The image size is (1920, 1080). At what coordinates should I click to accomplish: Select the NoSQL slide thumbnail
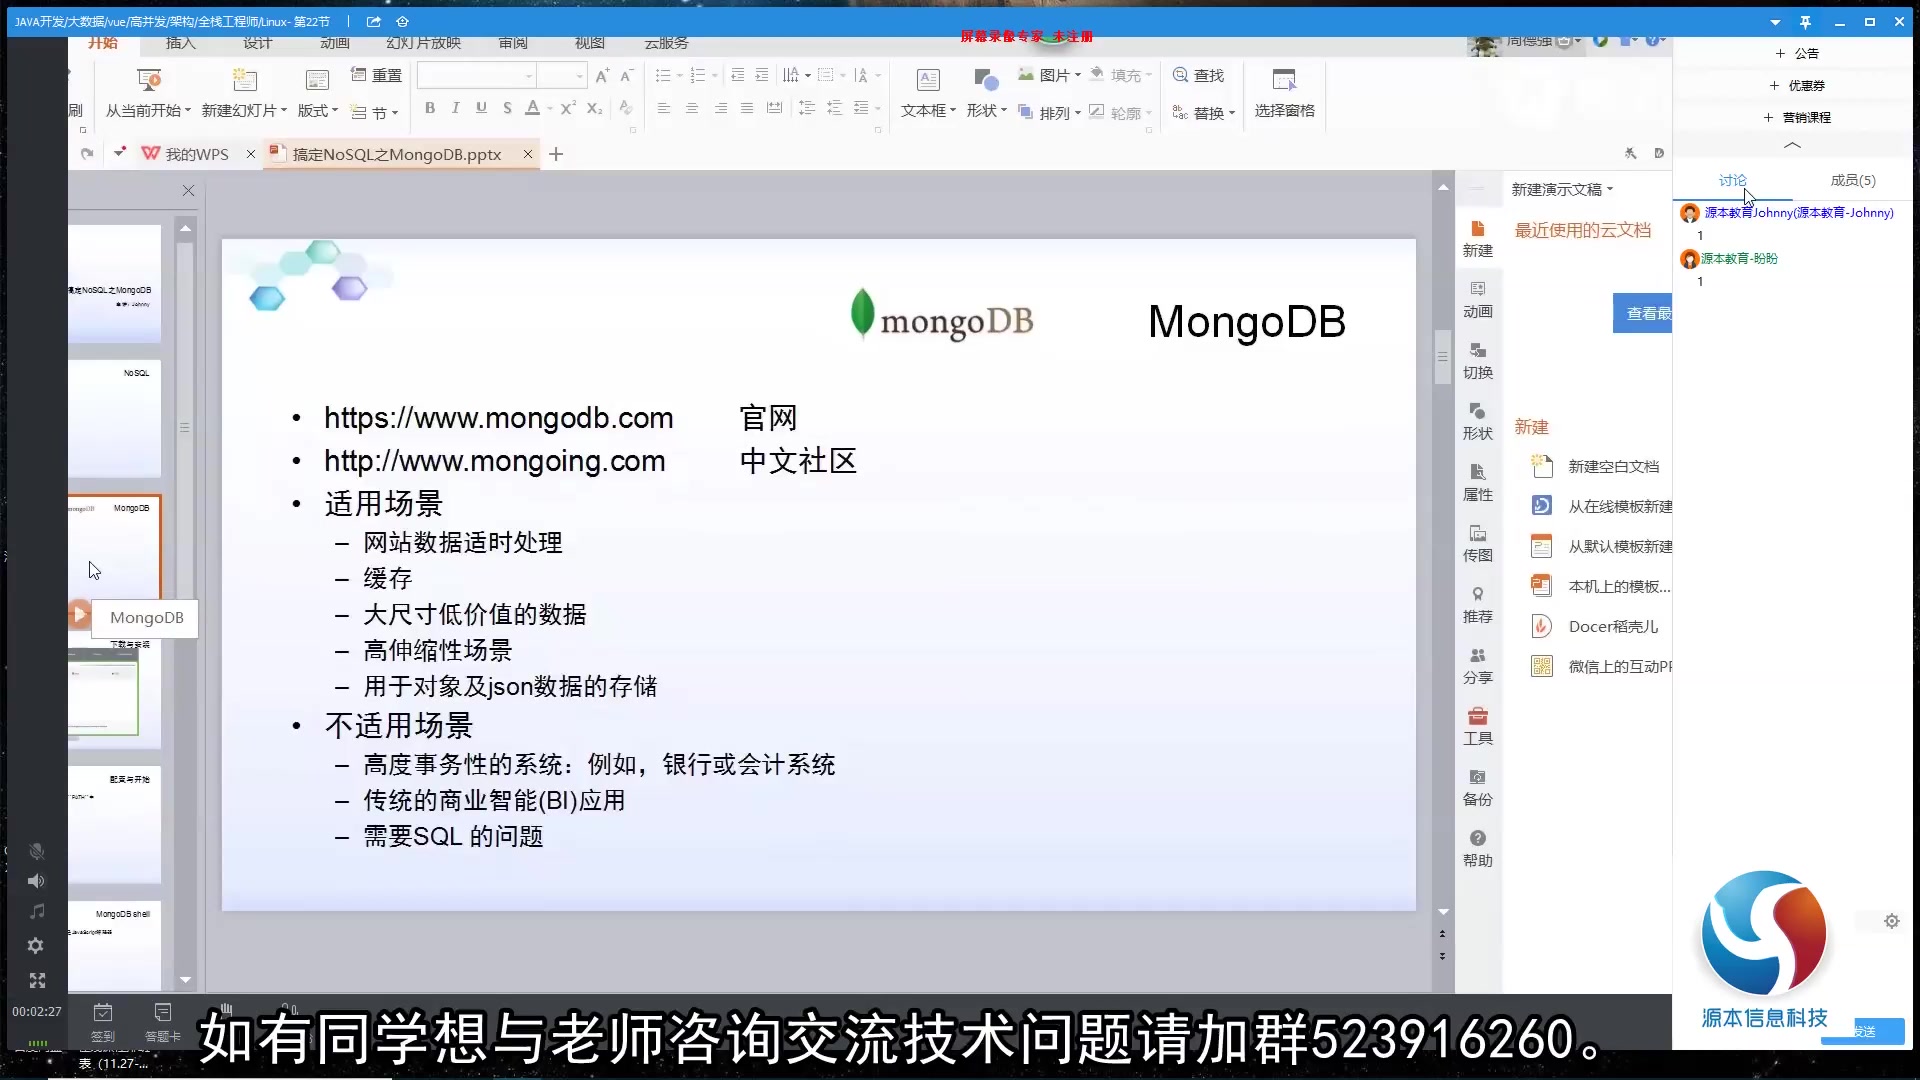click(x=114, y=418)
